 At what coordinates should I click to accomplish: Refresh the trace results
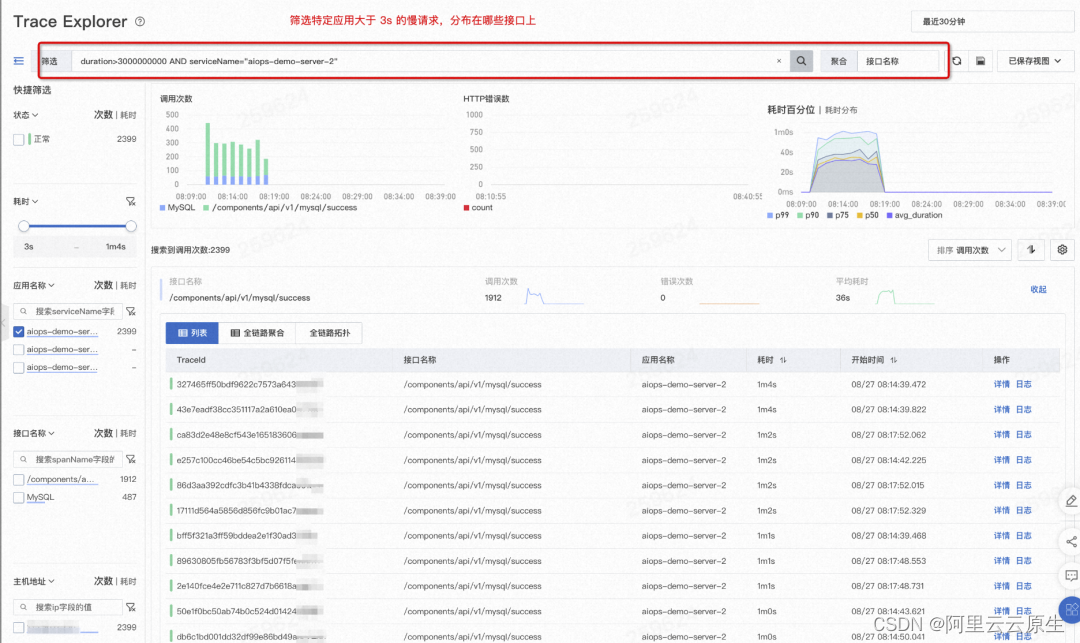(957, 61)
